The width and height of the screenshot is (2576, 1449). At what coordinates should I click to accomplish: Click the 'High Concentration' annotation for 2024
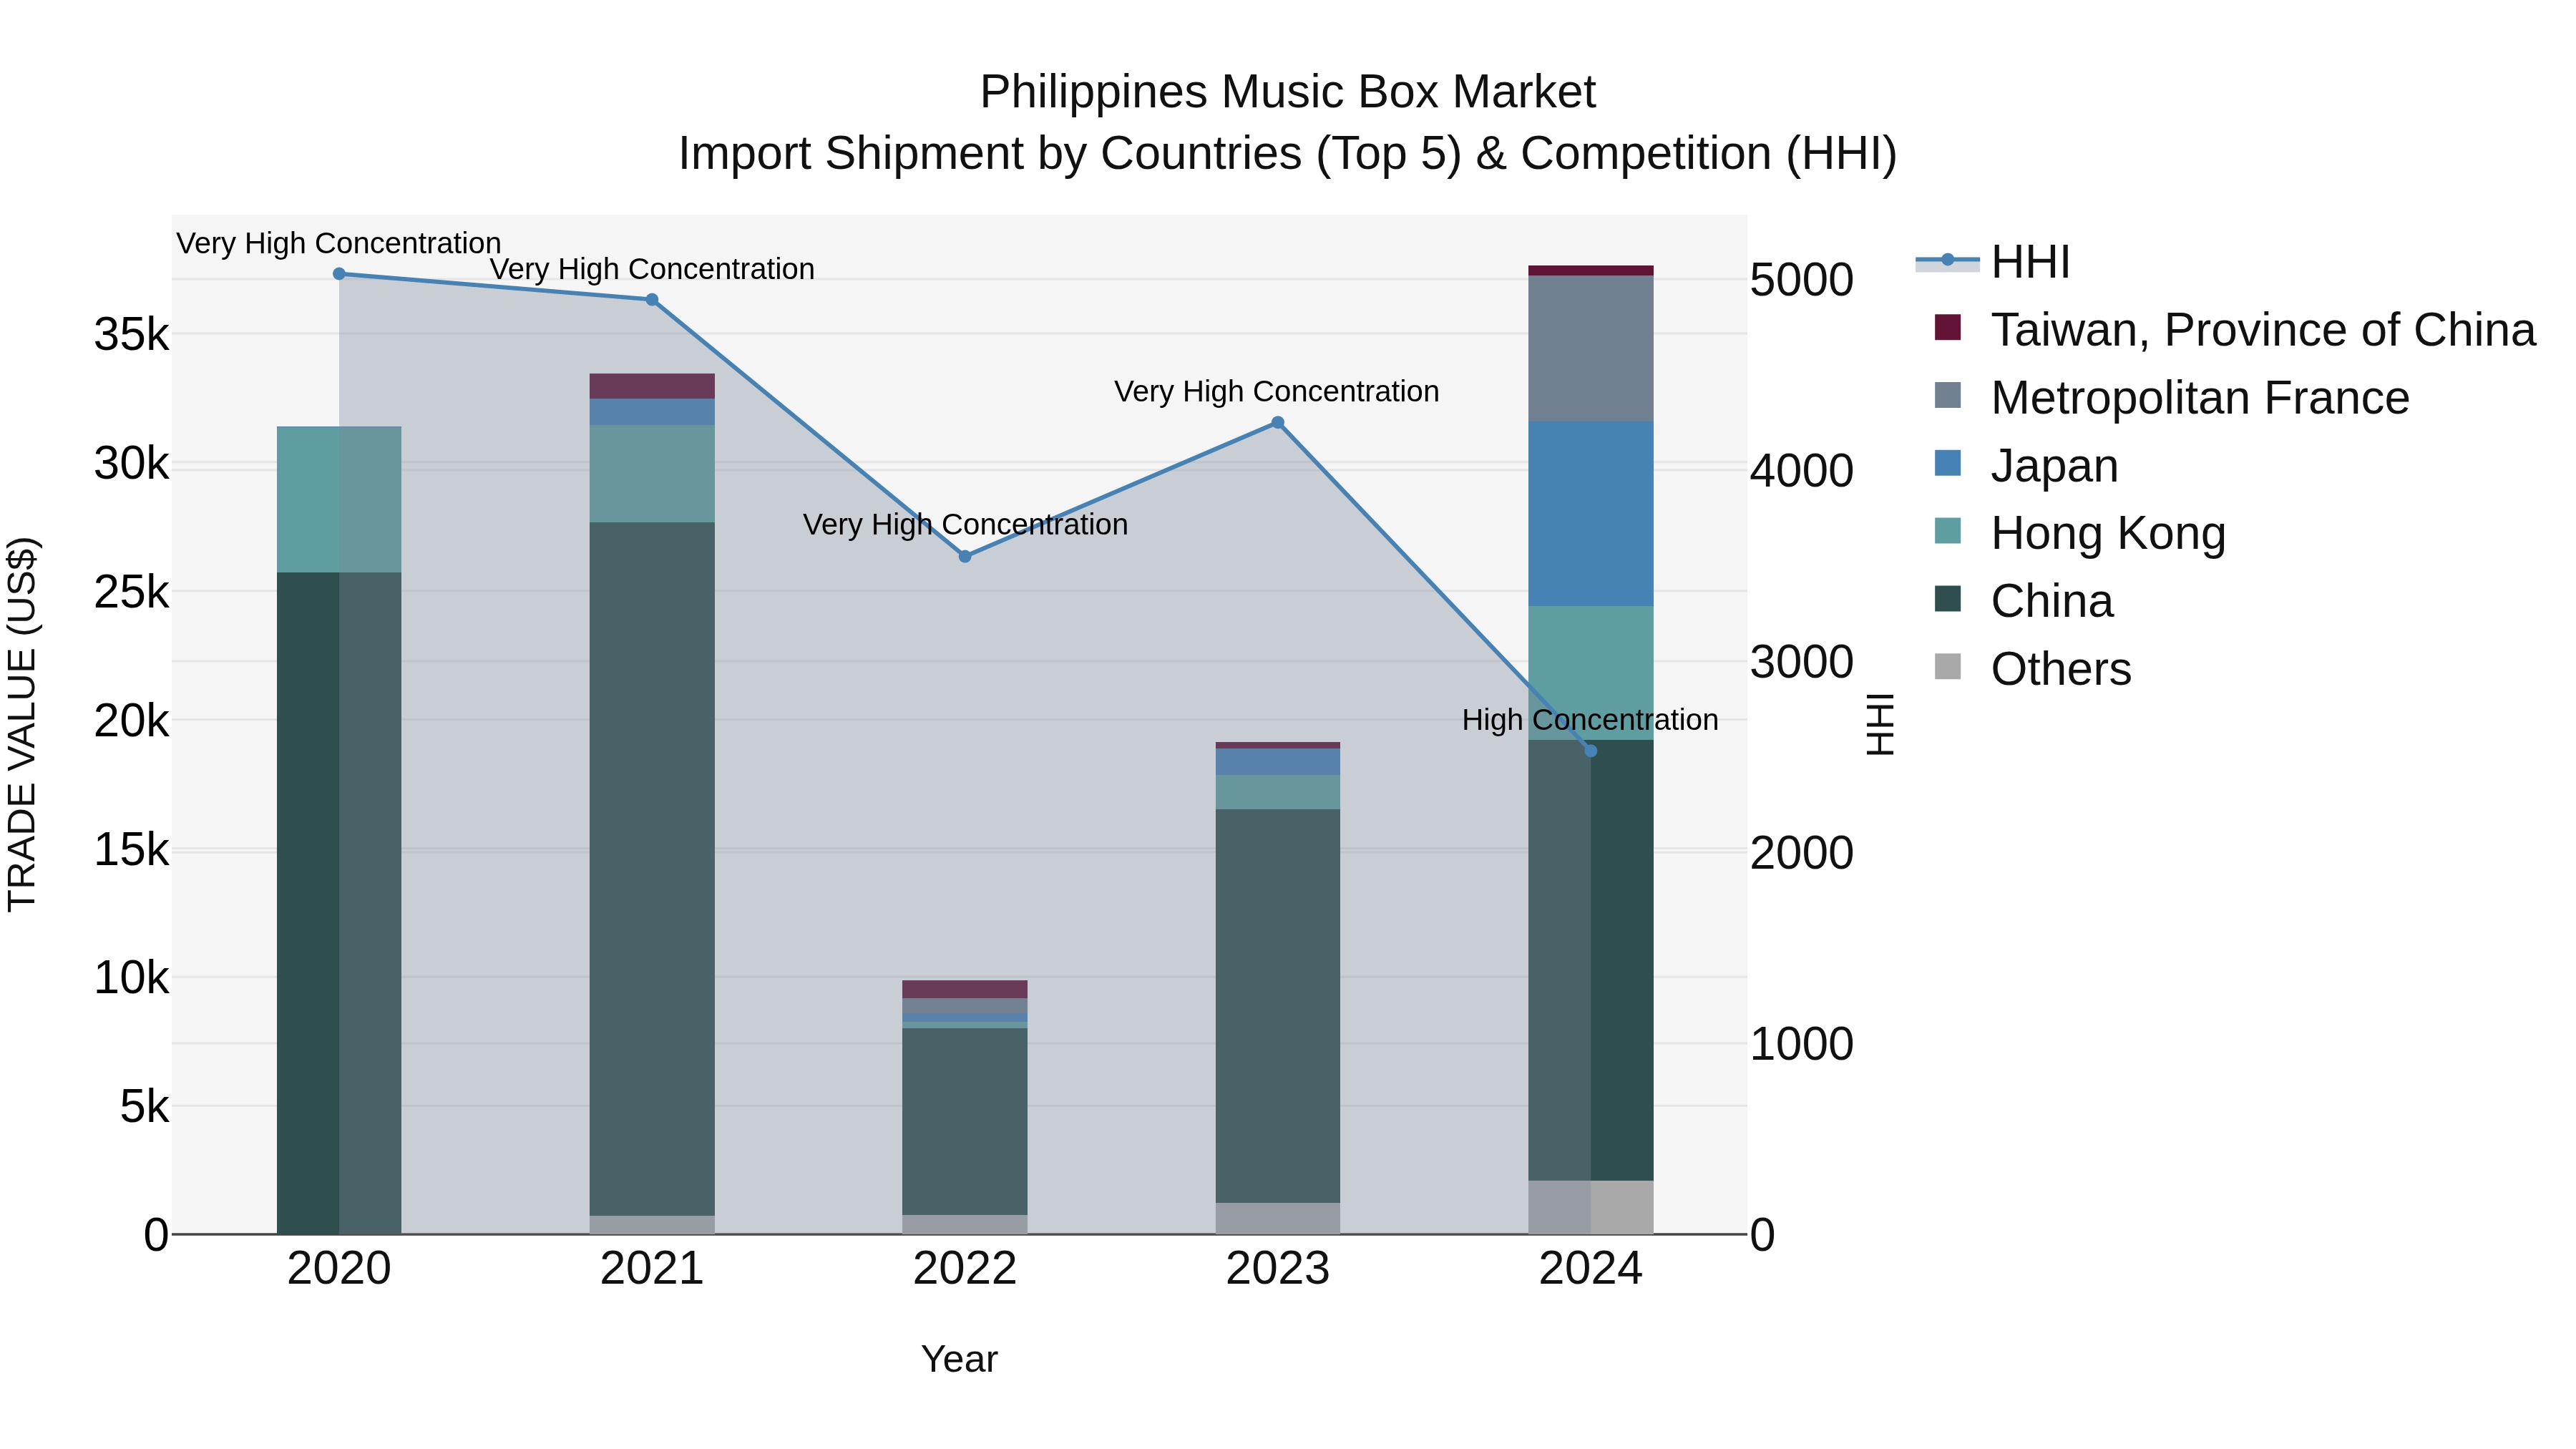[x=1590, y=720]
